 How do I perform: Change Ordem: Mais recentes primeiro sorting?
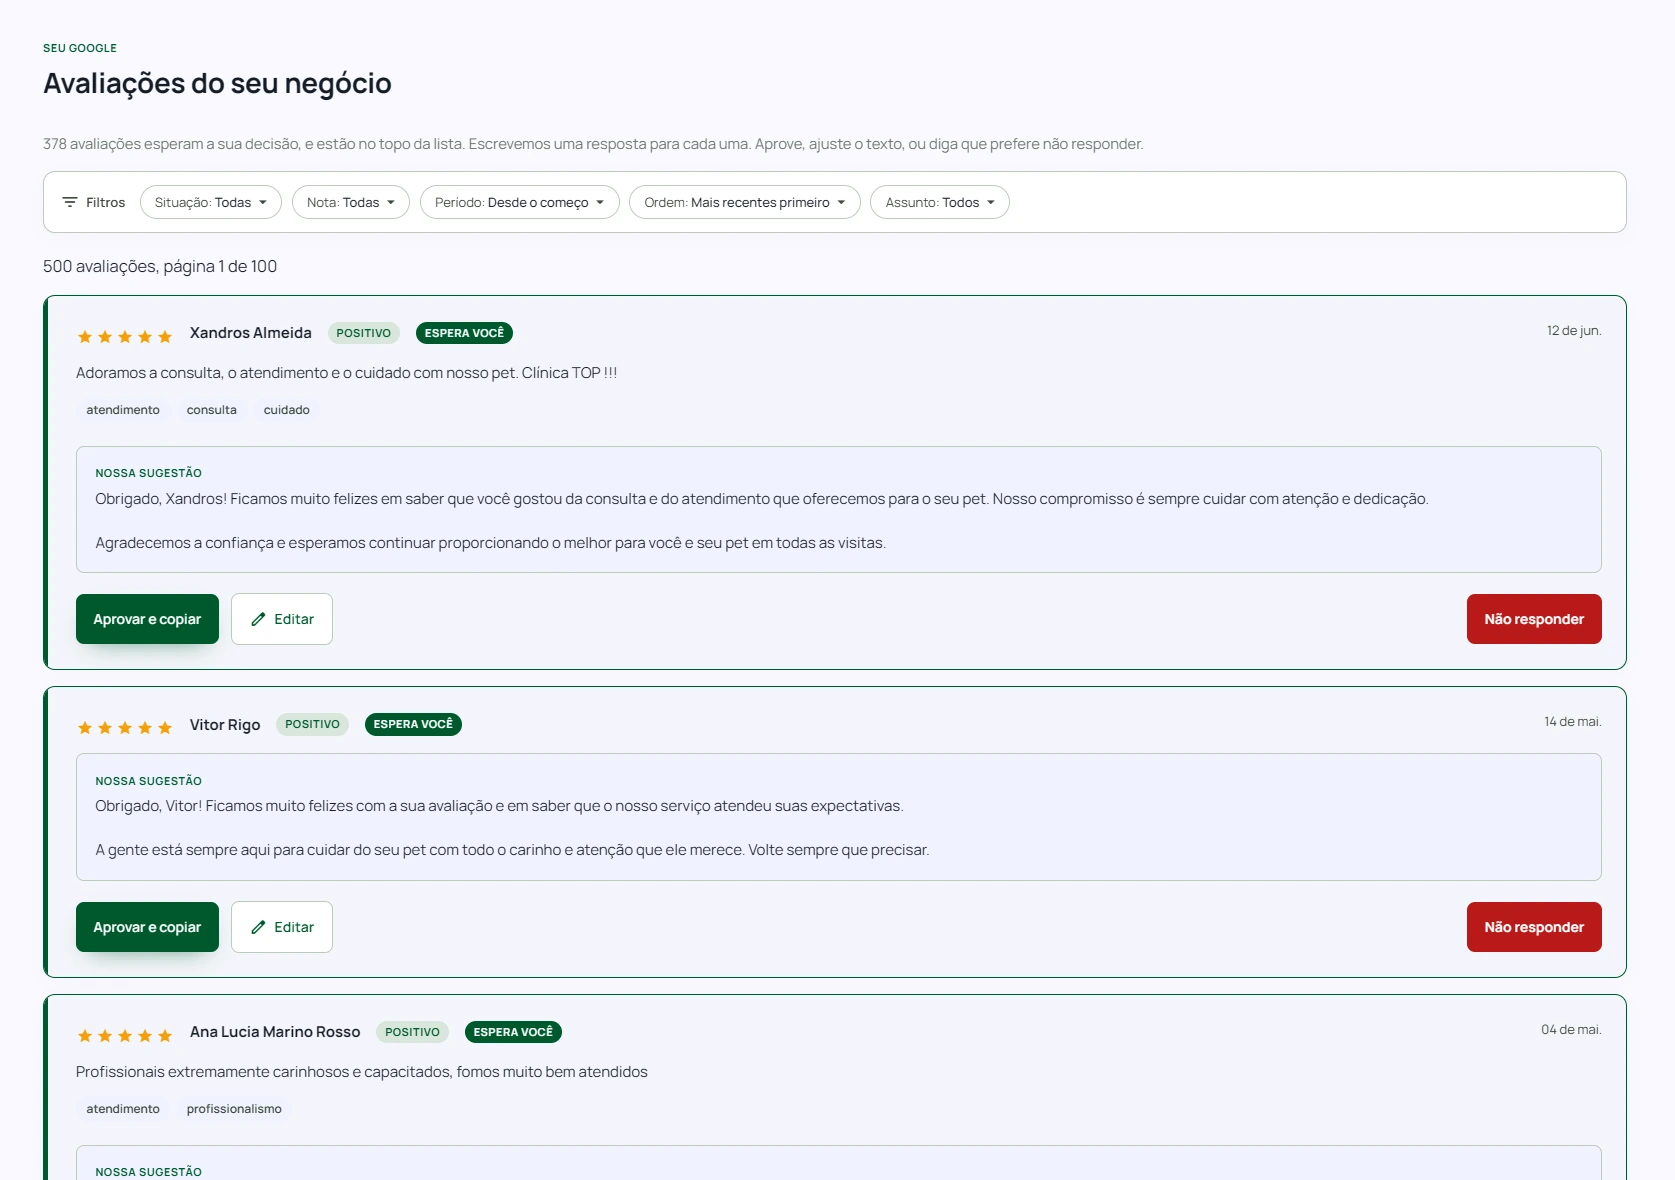point(745,202)
